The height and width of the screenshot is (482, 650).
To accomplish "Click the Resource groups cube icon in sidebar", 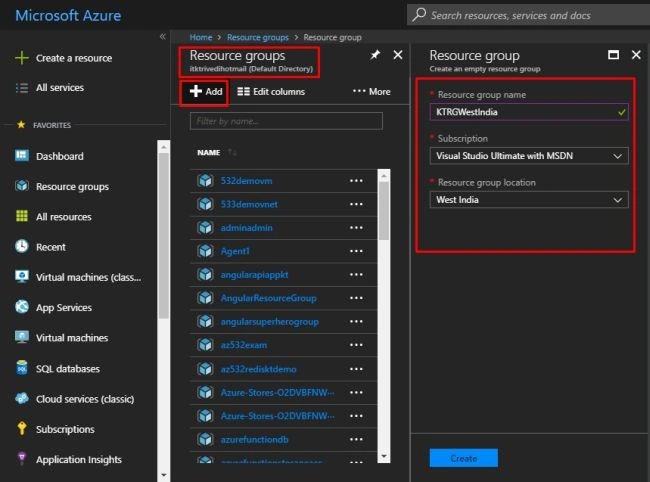I will pyautogui.click(x=22, y=186).
